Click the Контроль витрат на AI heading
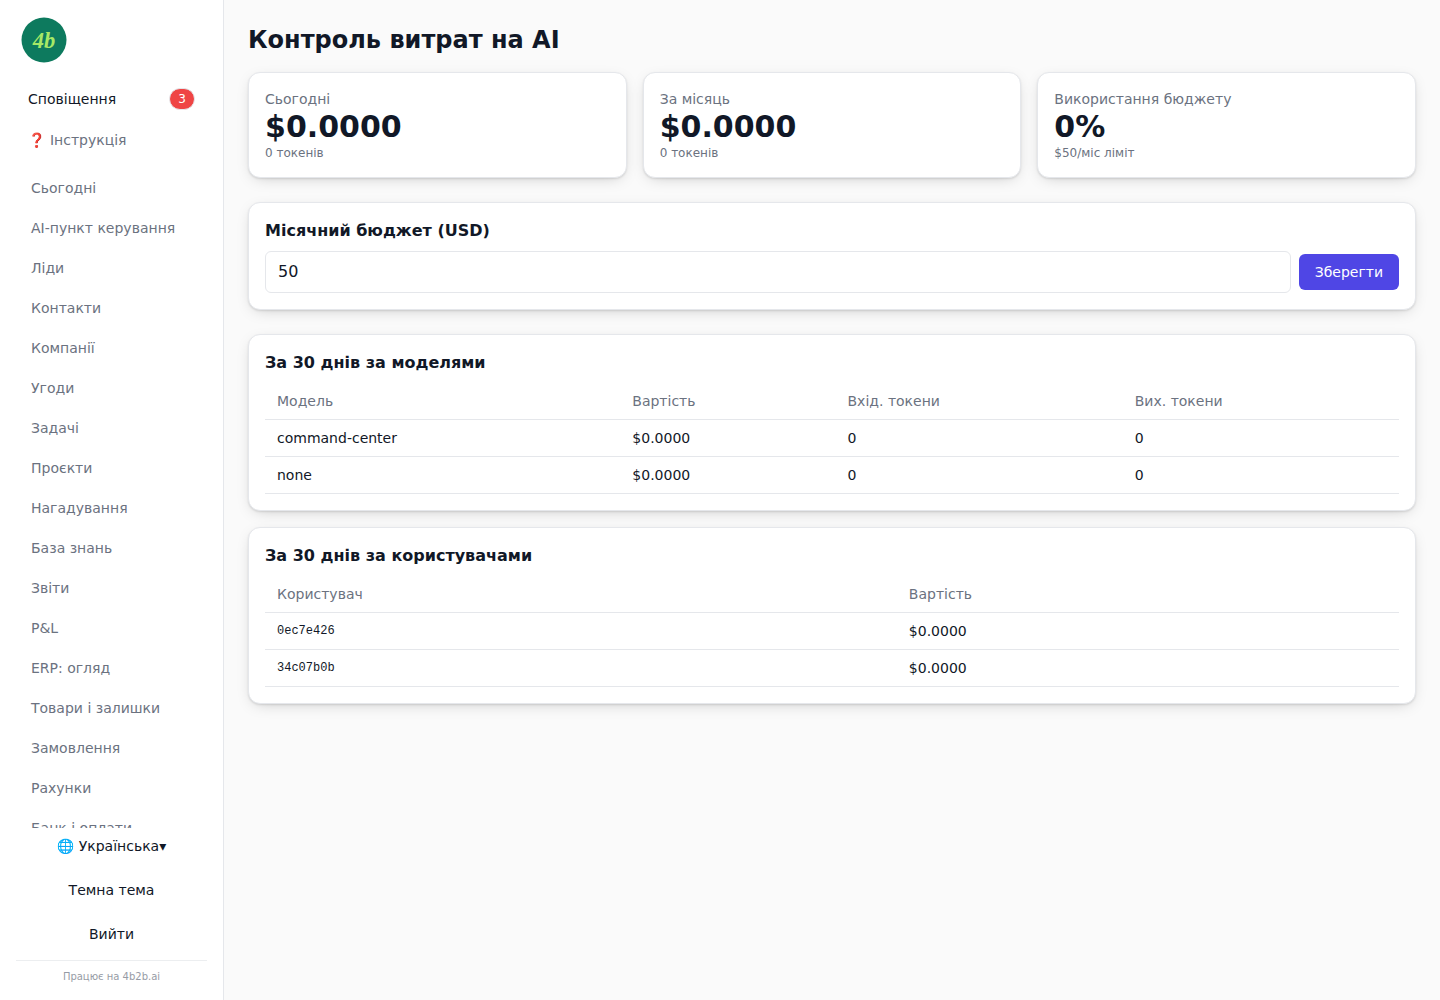This screenshot has height=1000, width=1440. click(x=404, y=39)
